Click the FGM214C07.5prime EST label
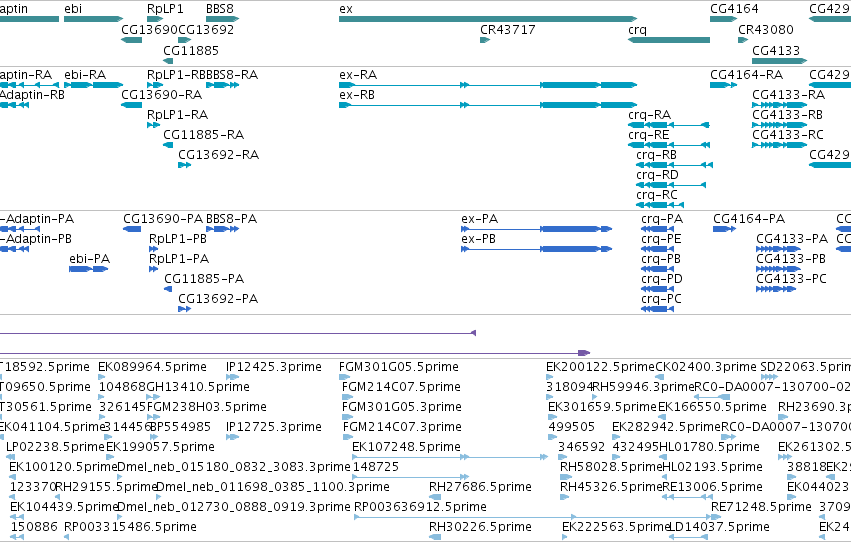Screen dimensions: 851x542 point(401,387)
